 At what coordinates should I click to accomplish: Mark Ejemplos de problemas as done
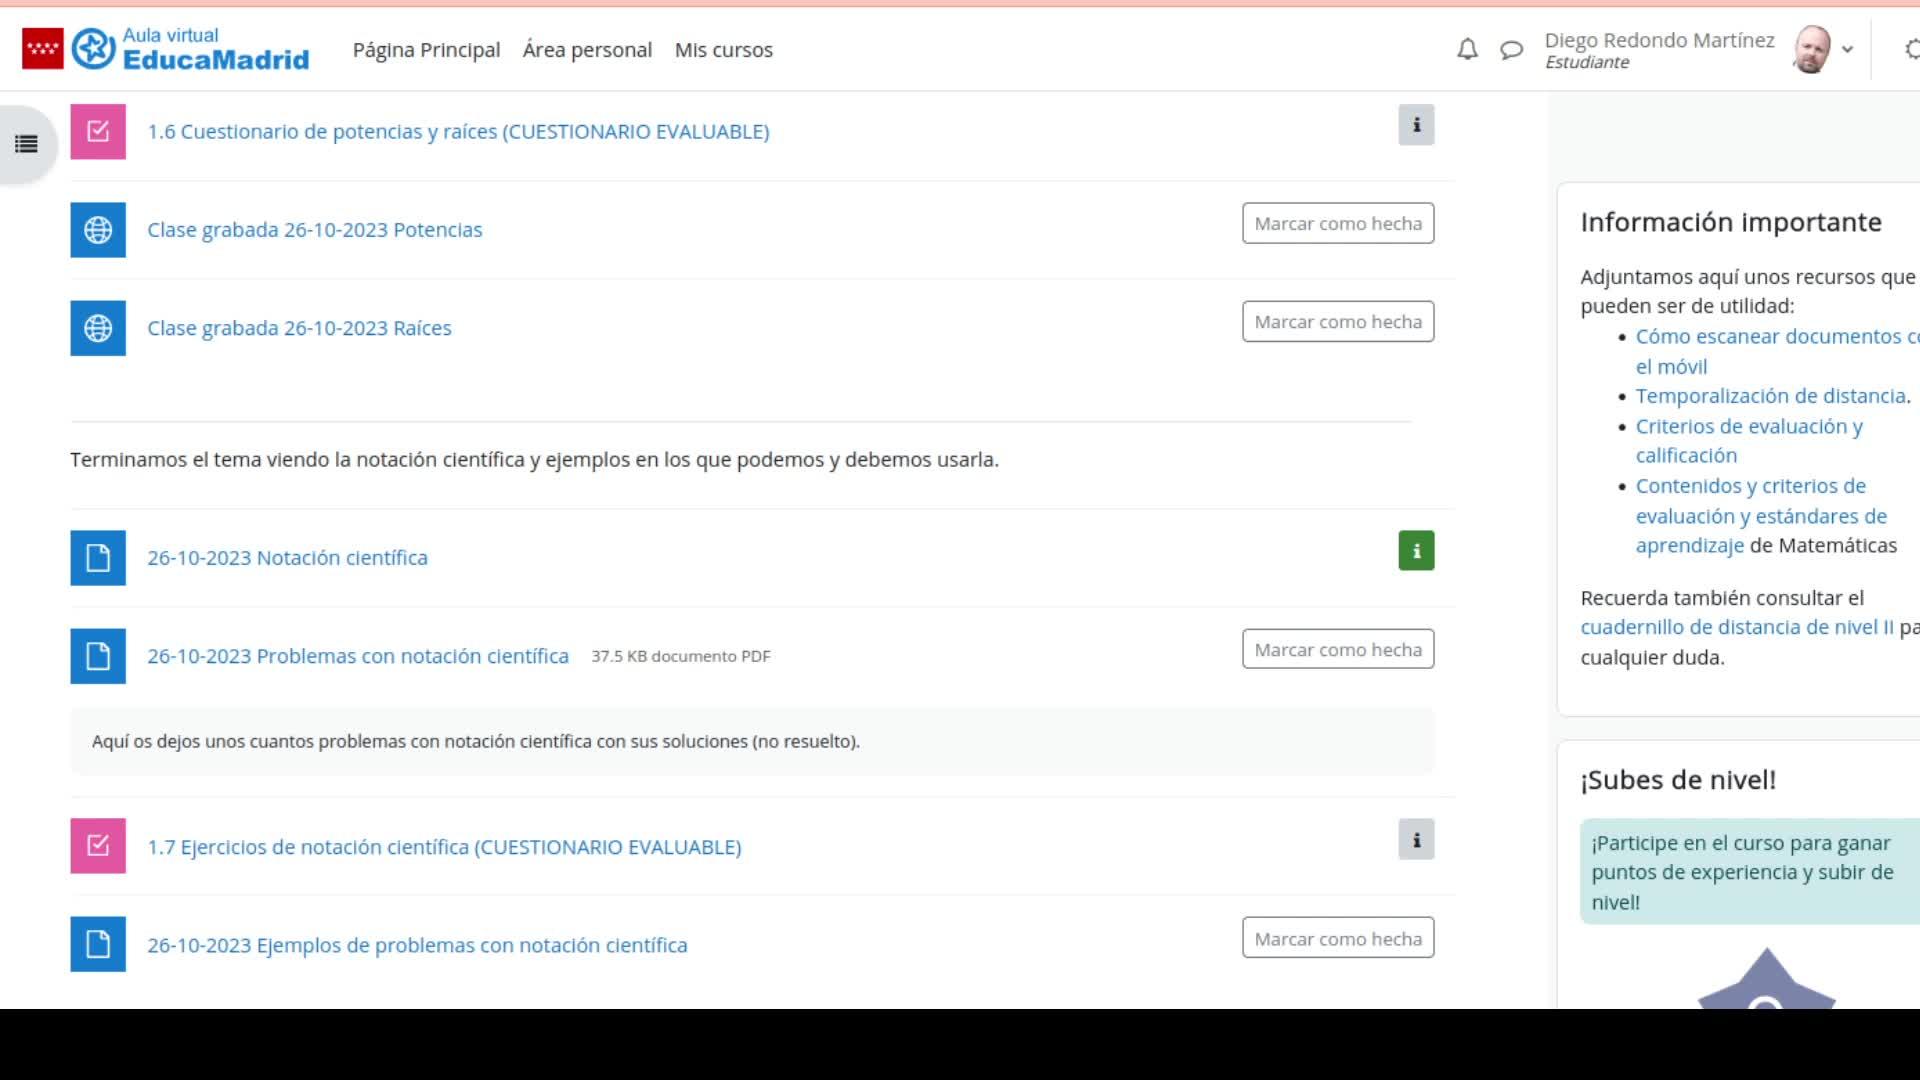tap(1338, 939)
